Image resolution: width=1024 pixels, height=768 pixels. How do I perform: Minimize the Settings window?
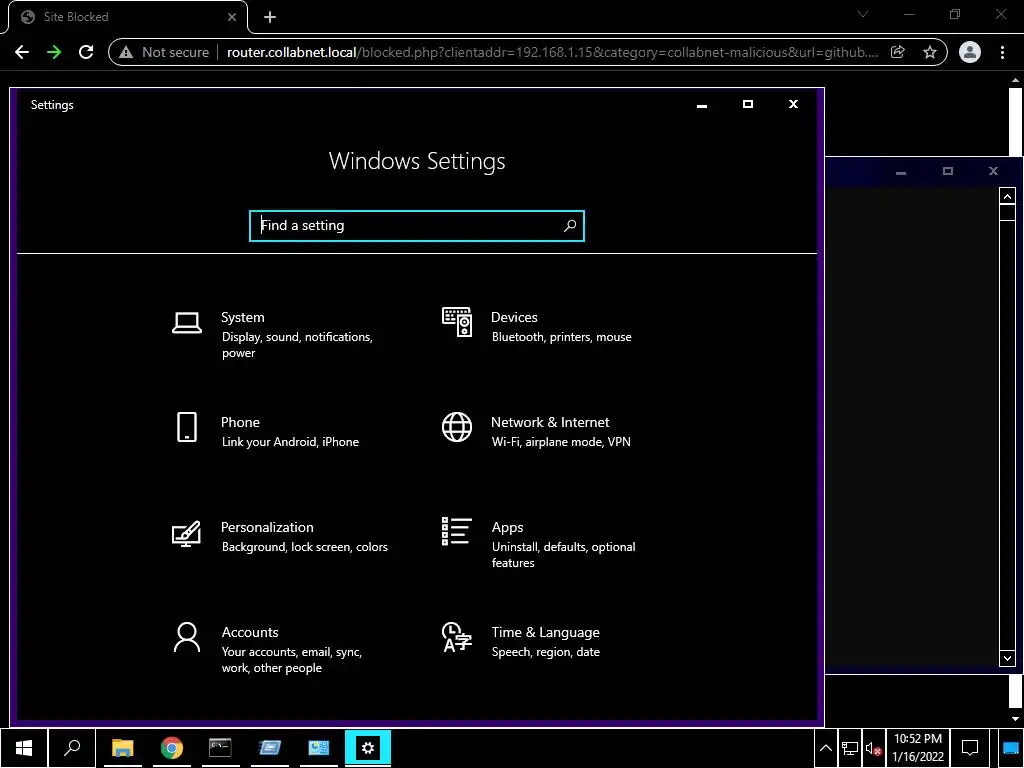(x=702, y=104)
